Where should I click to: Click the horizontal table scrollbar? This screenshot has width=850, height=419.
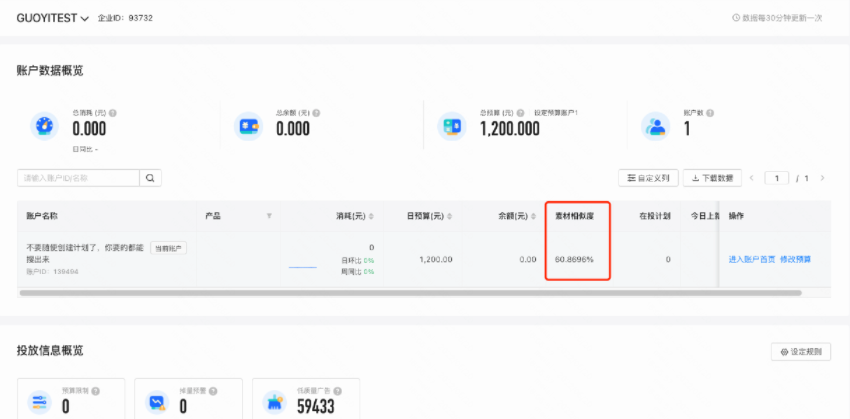pos(410,293)
